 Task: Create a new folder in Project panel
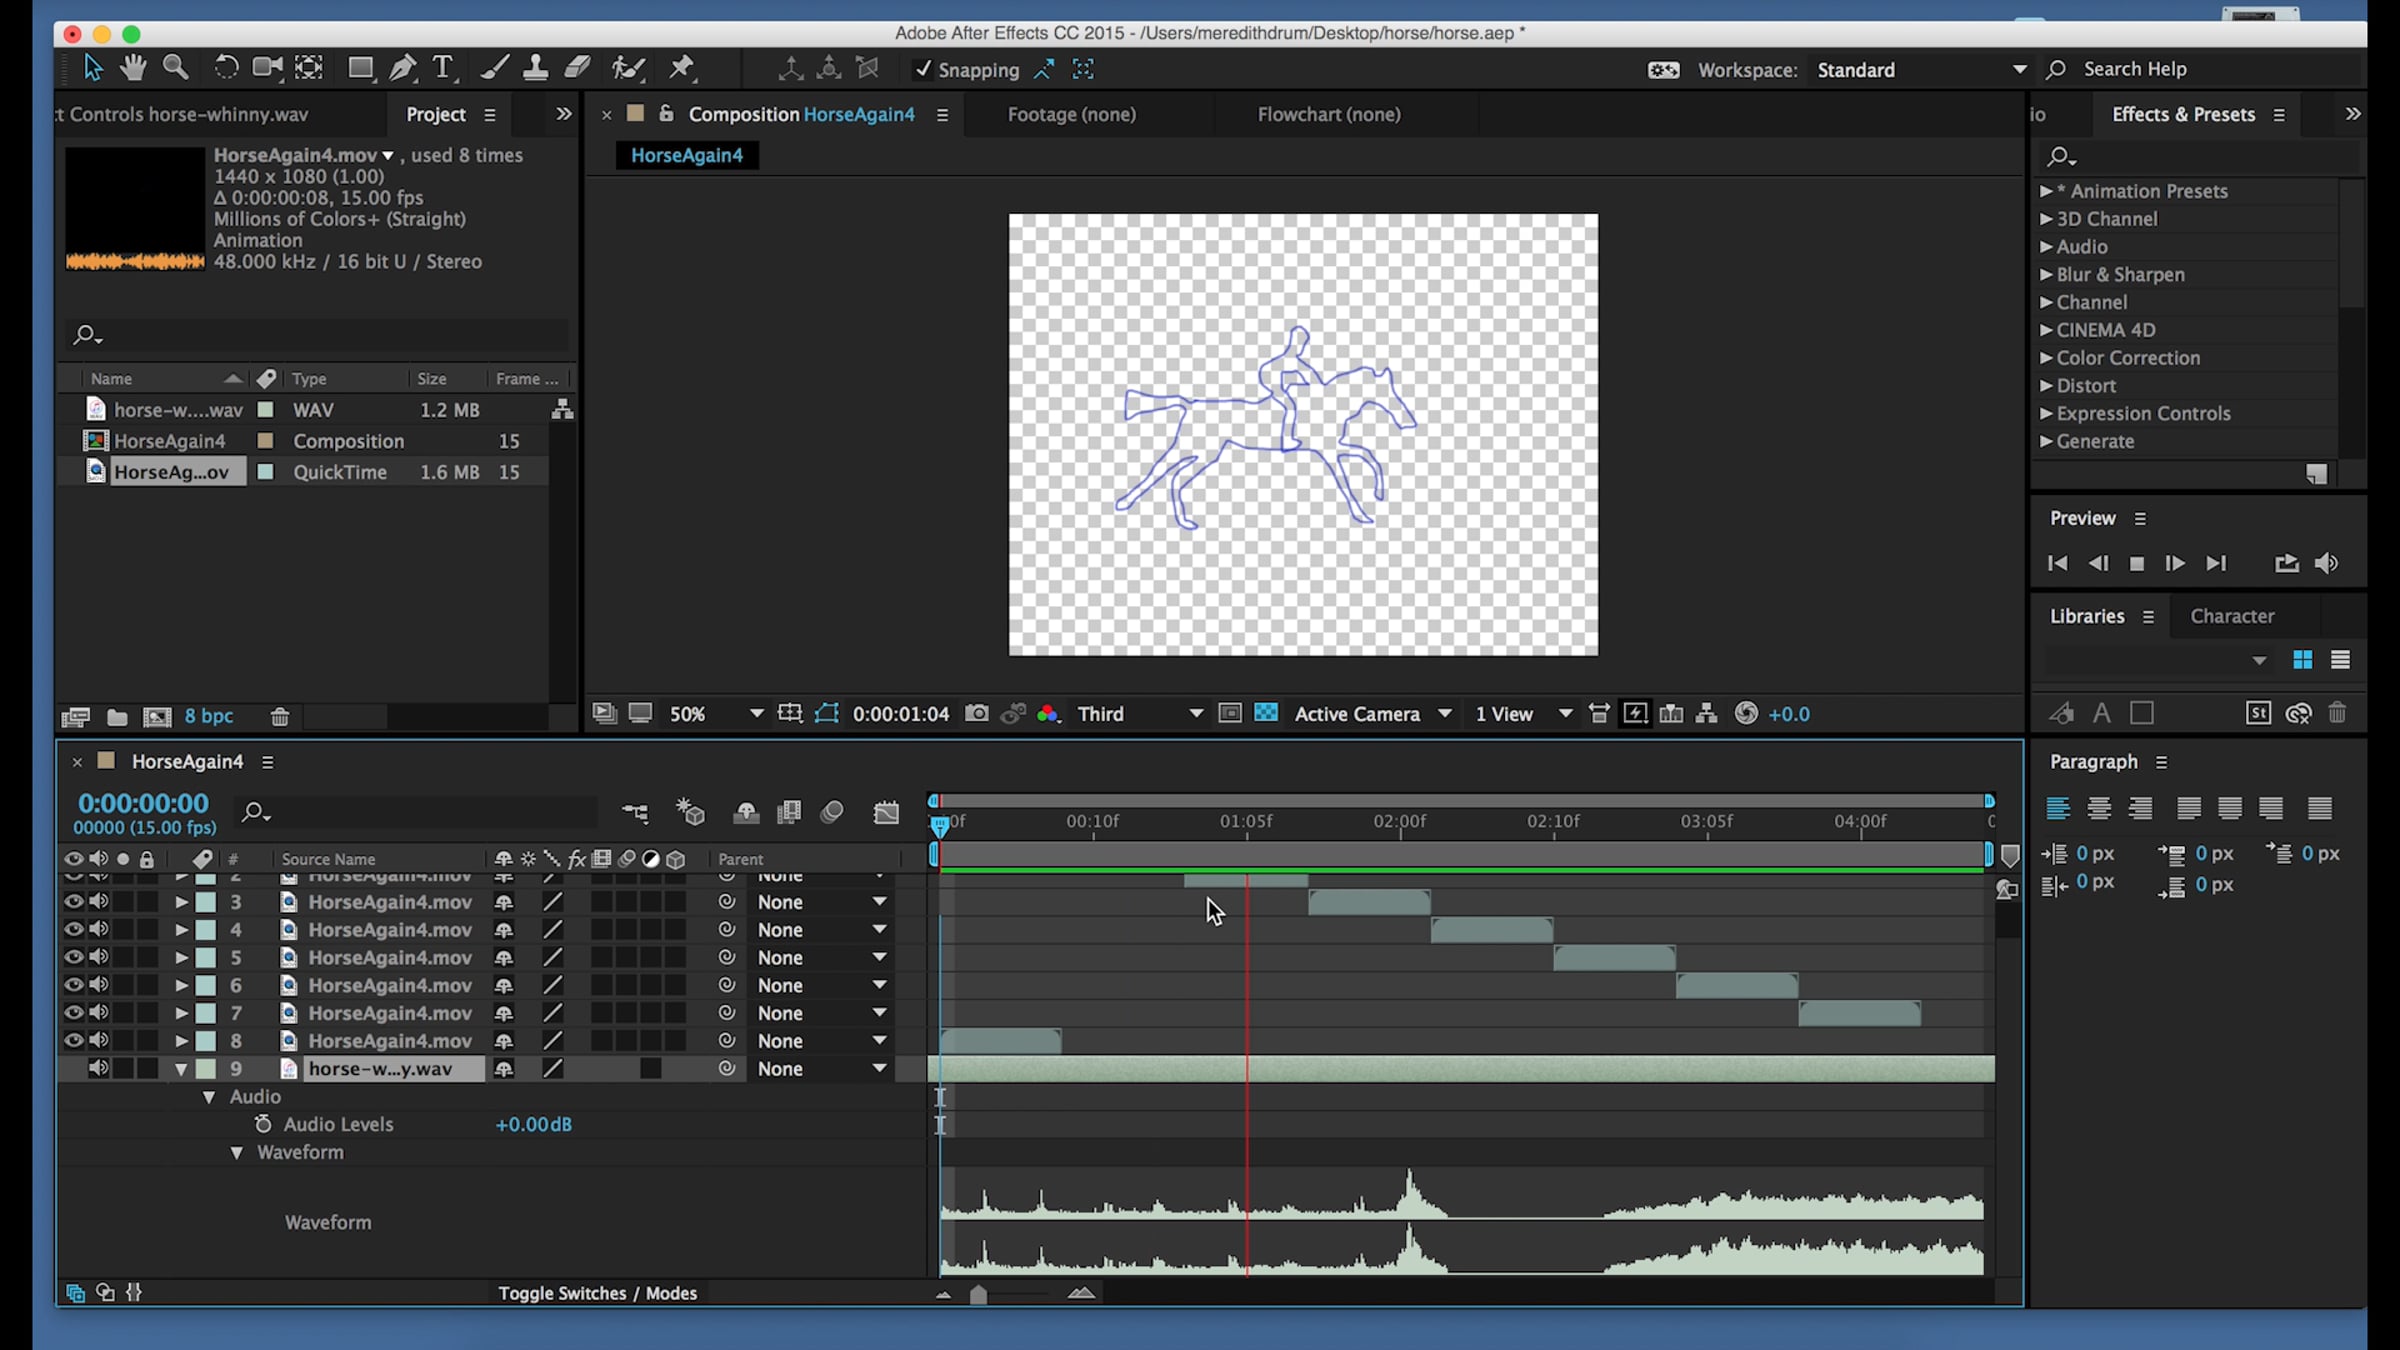click(x=117, y=716)
